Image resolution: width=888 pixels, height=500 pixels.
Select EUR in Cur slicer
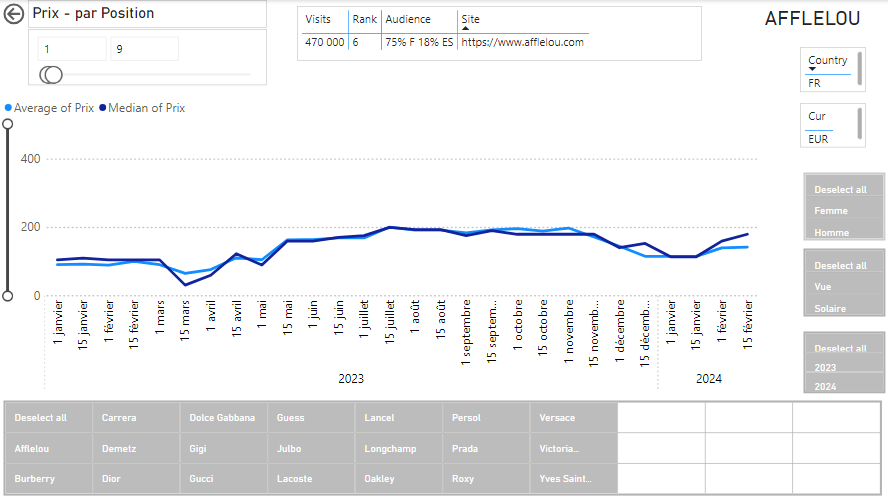click(x=818, y=139)
